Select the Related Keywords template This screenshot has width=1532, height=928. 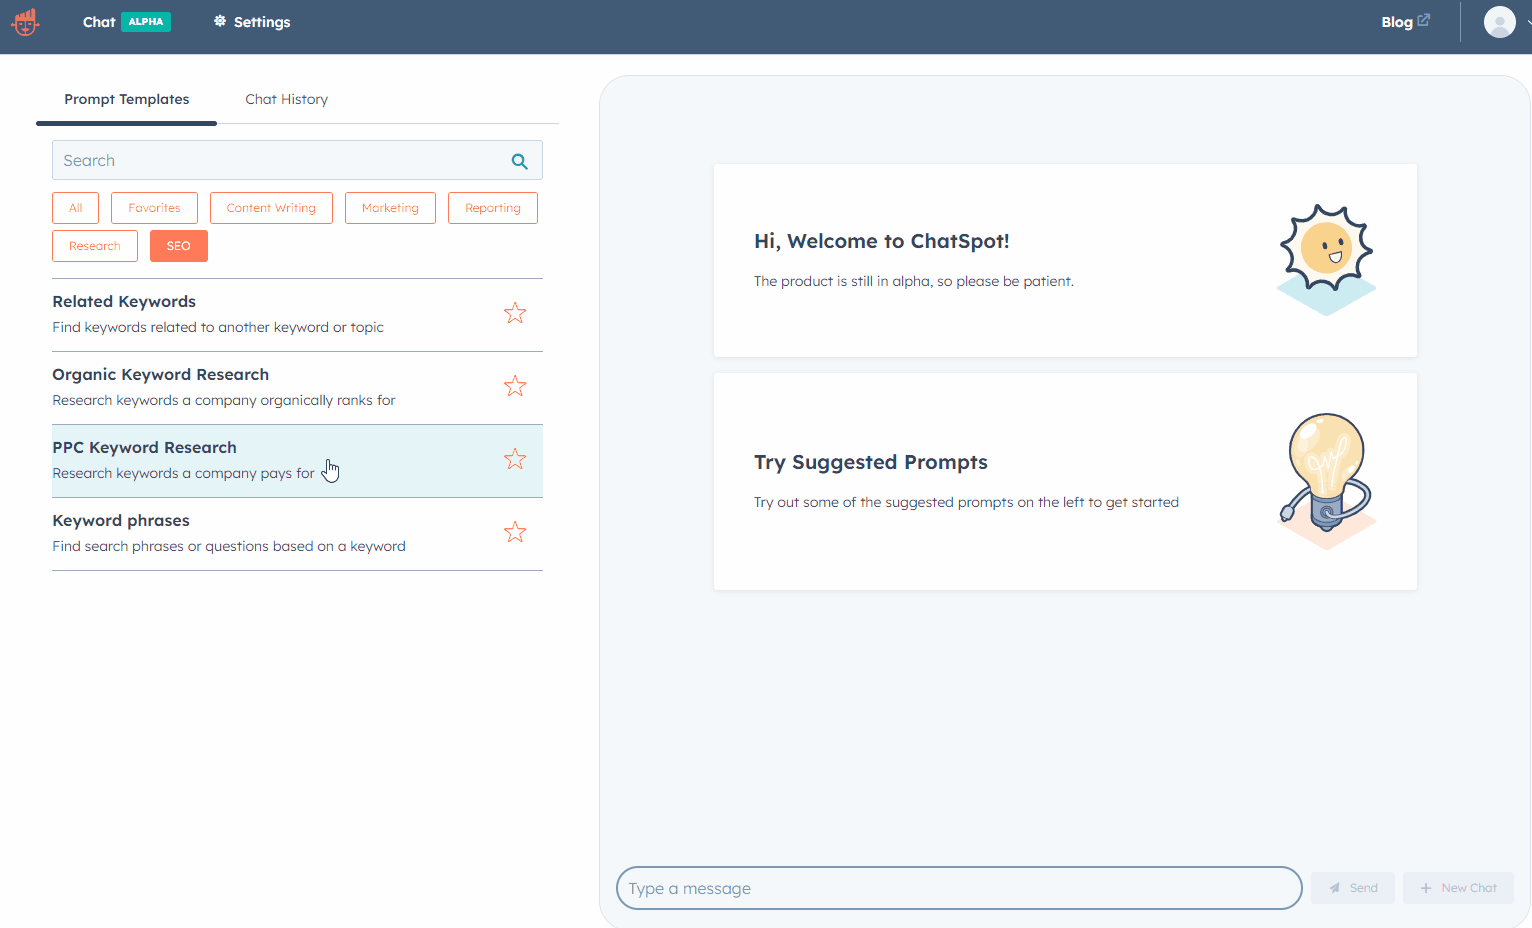click(x=297, y=315)
